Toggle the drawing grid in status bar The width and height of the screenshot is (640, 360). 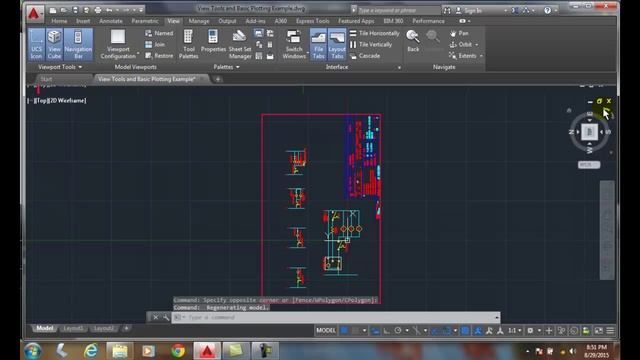344,331
